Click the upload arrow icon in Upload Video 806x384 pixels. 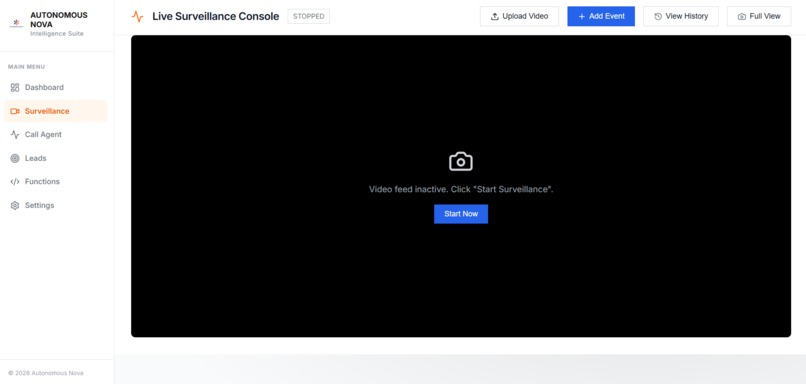[x=494, y=16]
